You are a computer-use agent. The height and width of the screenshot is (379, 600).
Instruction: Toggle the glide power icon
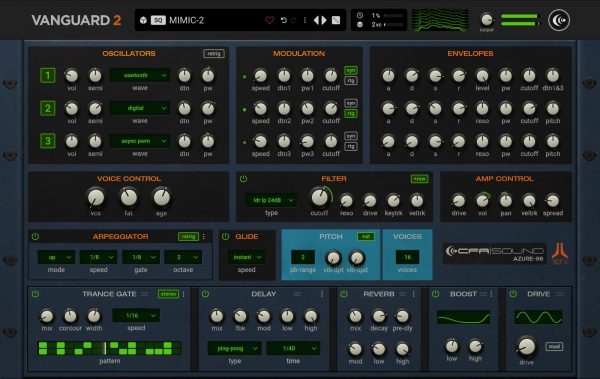(225, 237)
